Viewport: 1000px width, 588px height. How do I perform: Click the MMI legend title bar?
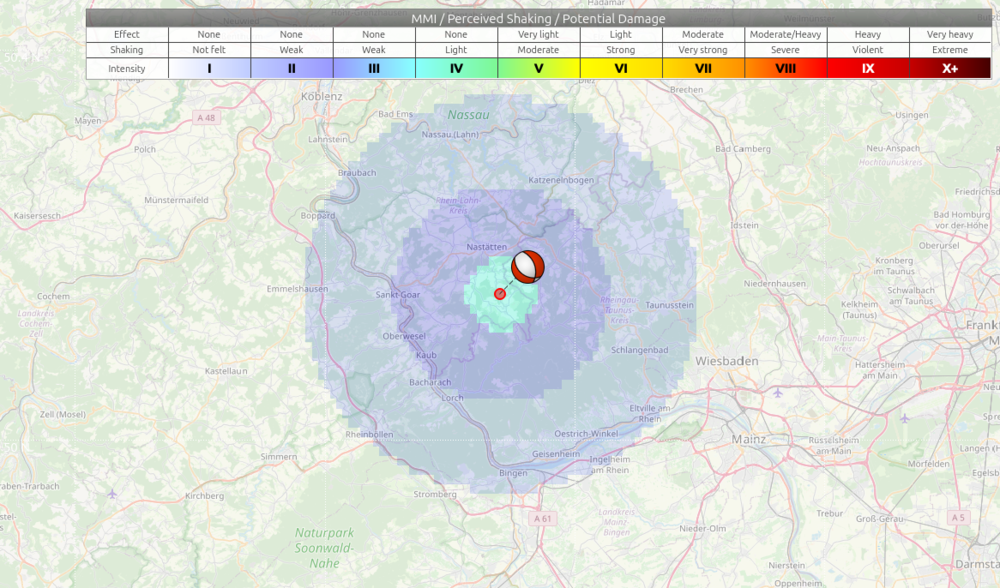pyautogui.click(x=538, y=18)
